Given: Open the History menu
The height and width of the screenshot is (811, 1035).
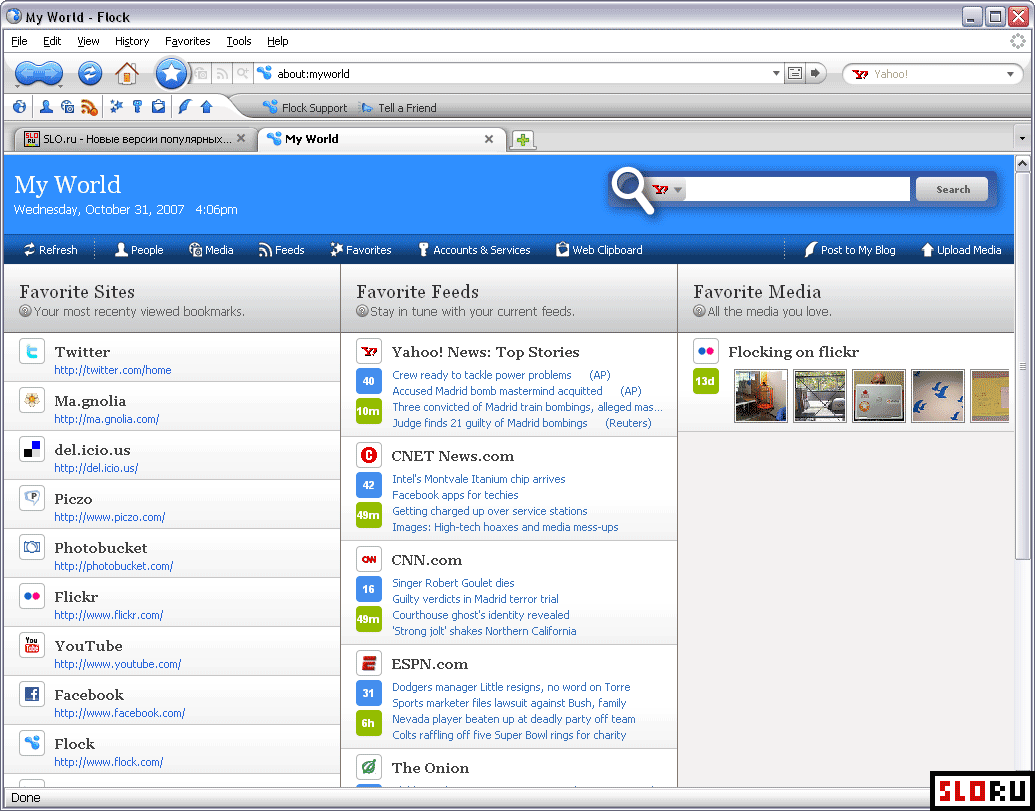Looking at the screenshot, I should pyautogui.click(x=132, y=41).
